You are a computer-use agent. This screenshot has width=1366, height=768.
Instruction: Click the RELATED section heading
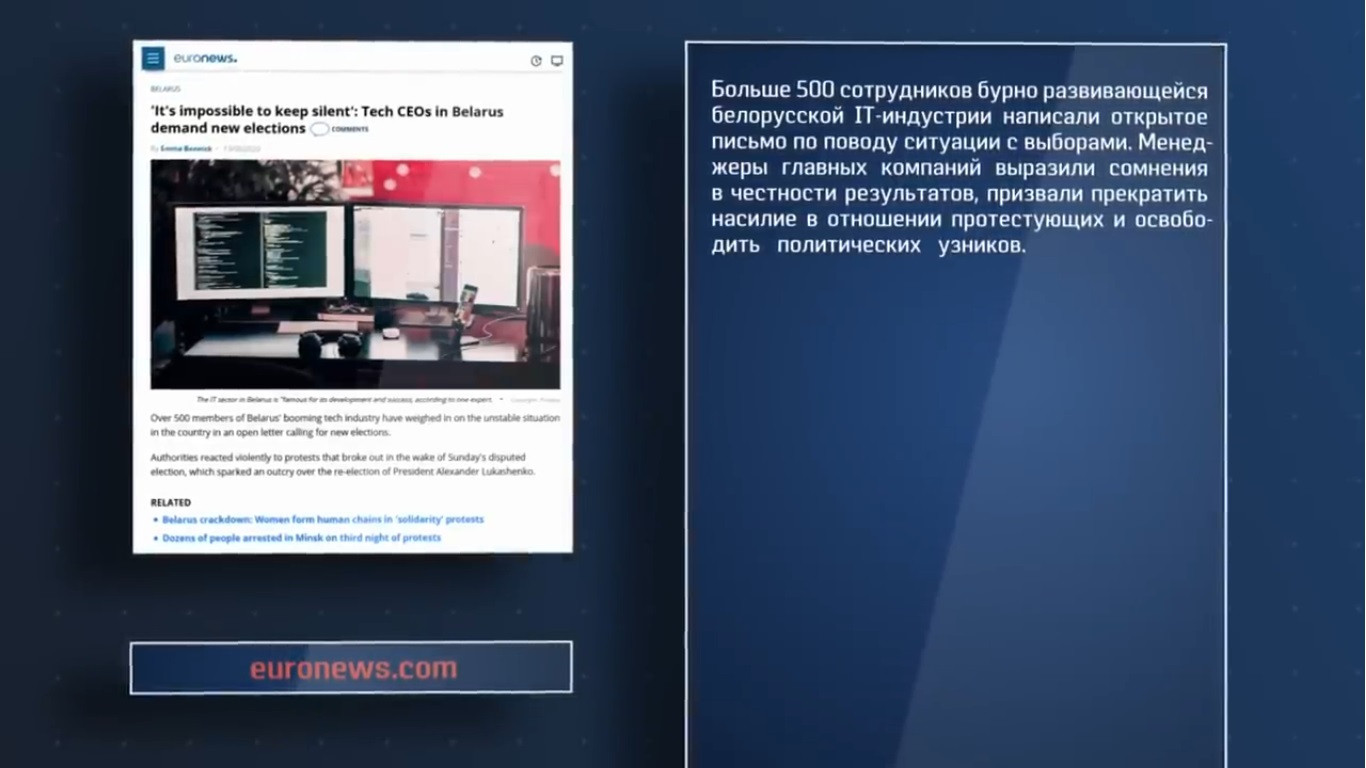click(170, 502)
